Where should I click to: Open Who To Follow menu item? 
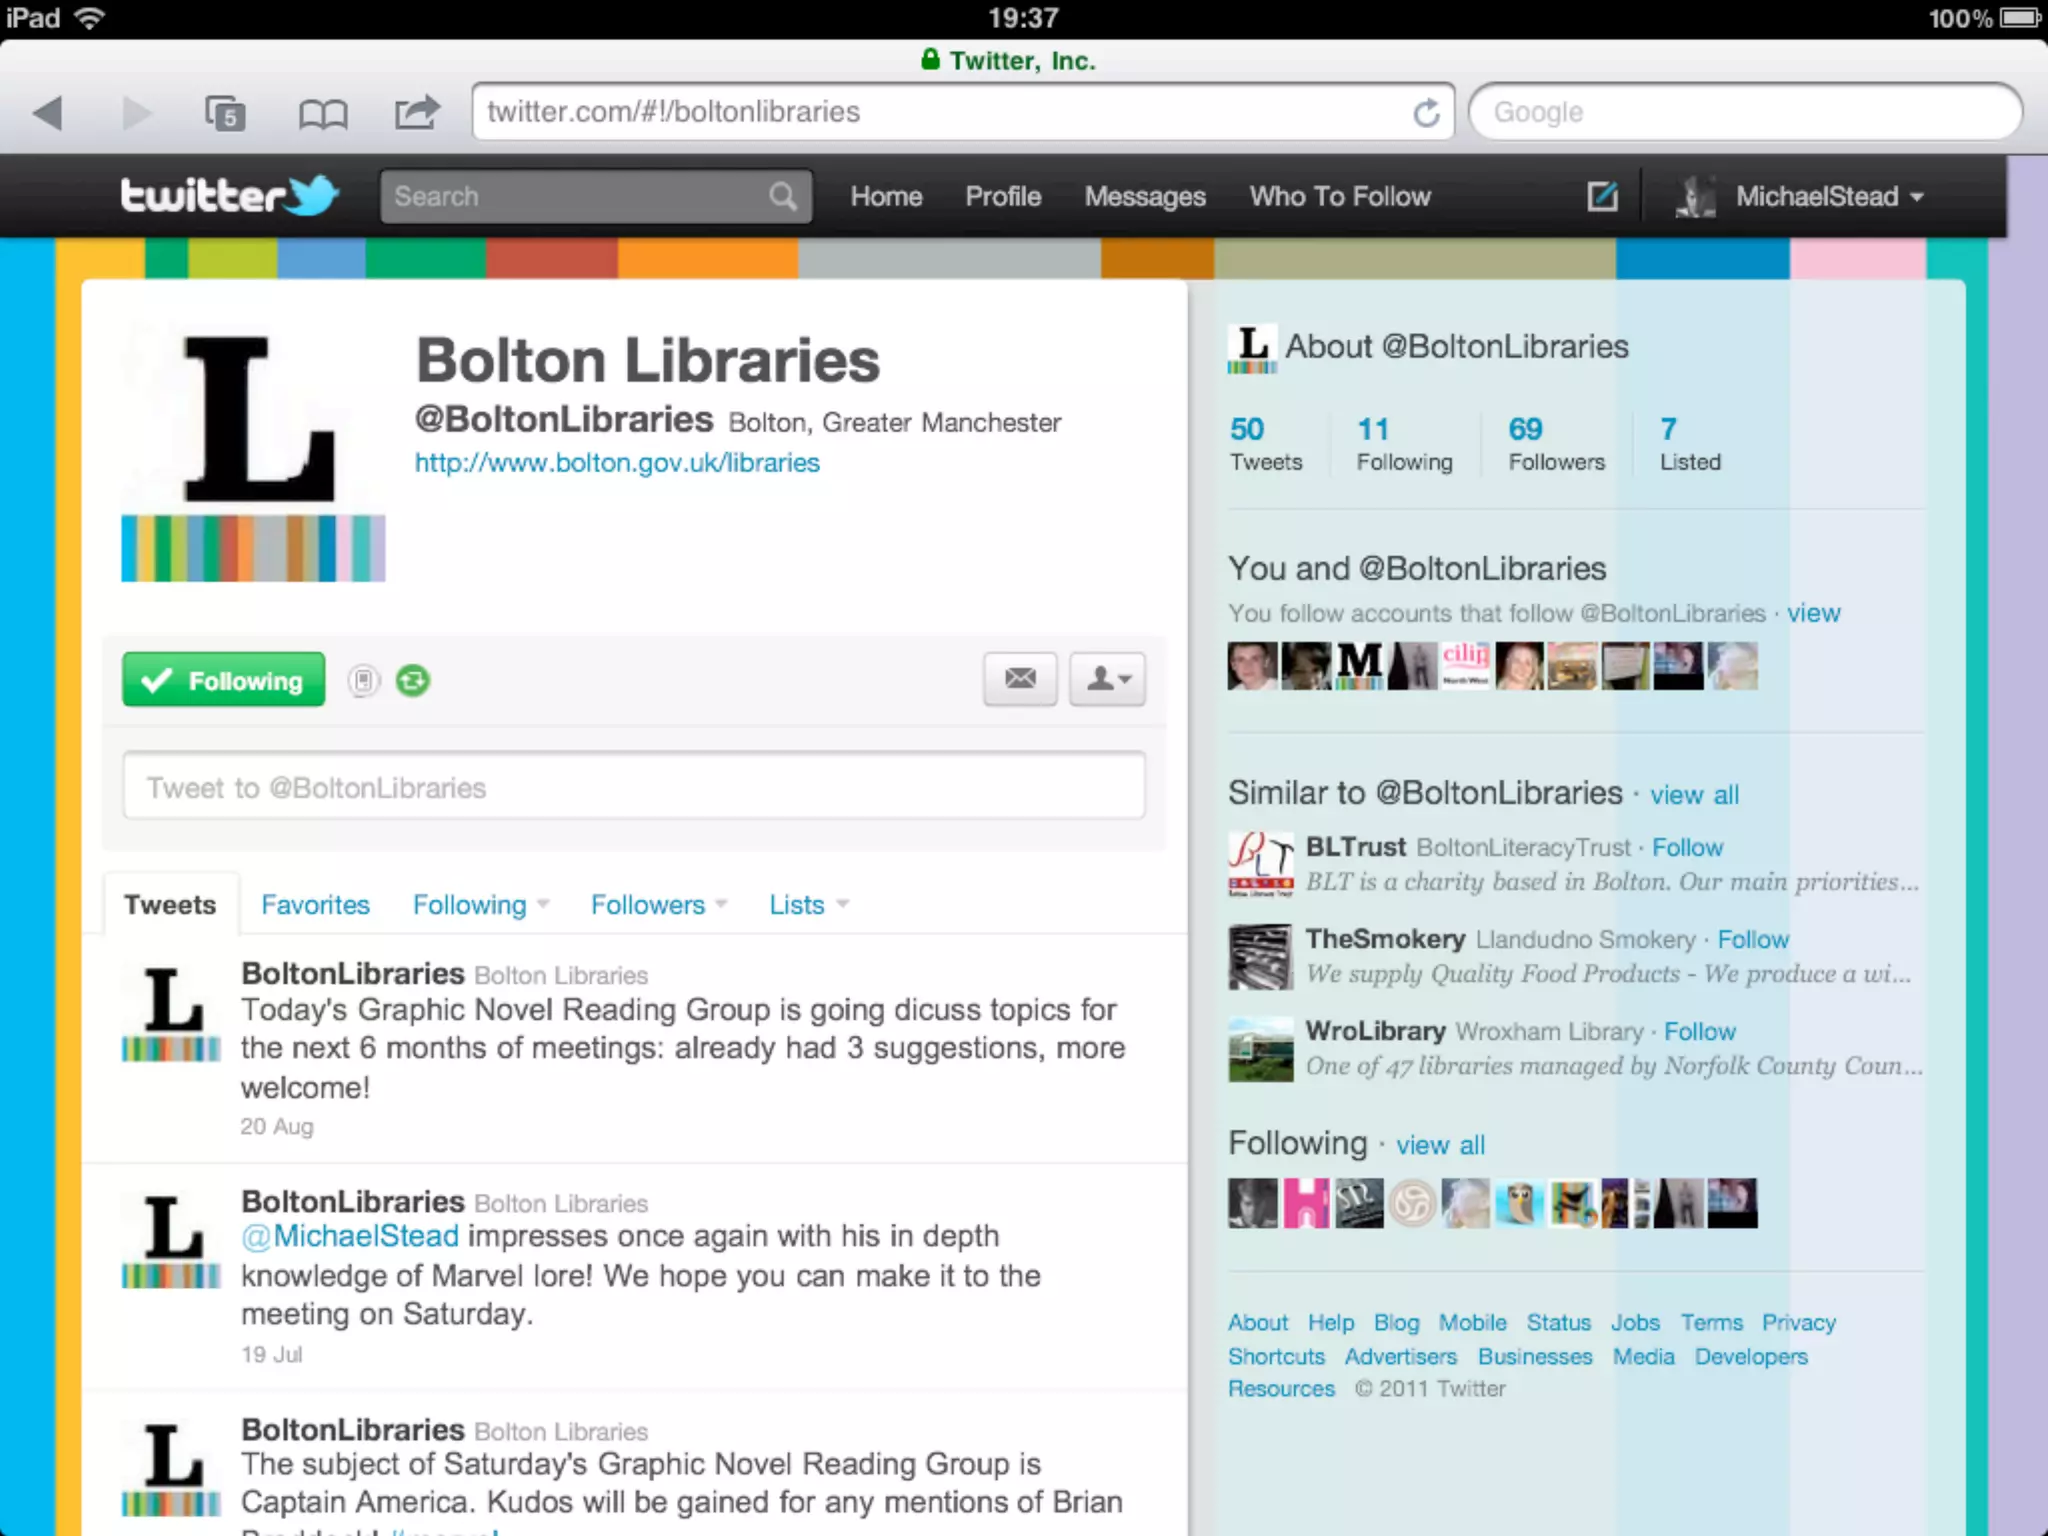(x=1339, y=197)
